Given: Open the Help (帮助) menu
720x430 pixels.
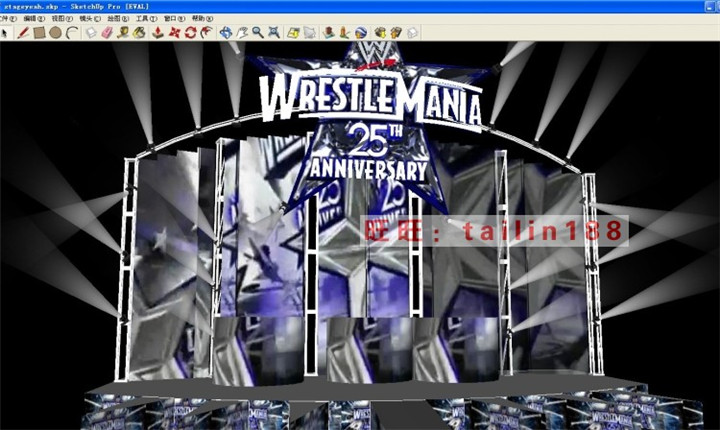Looking at the screenshot, I should coord(202,18).
